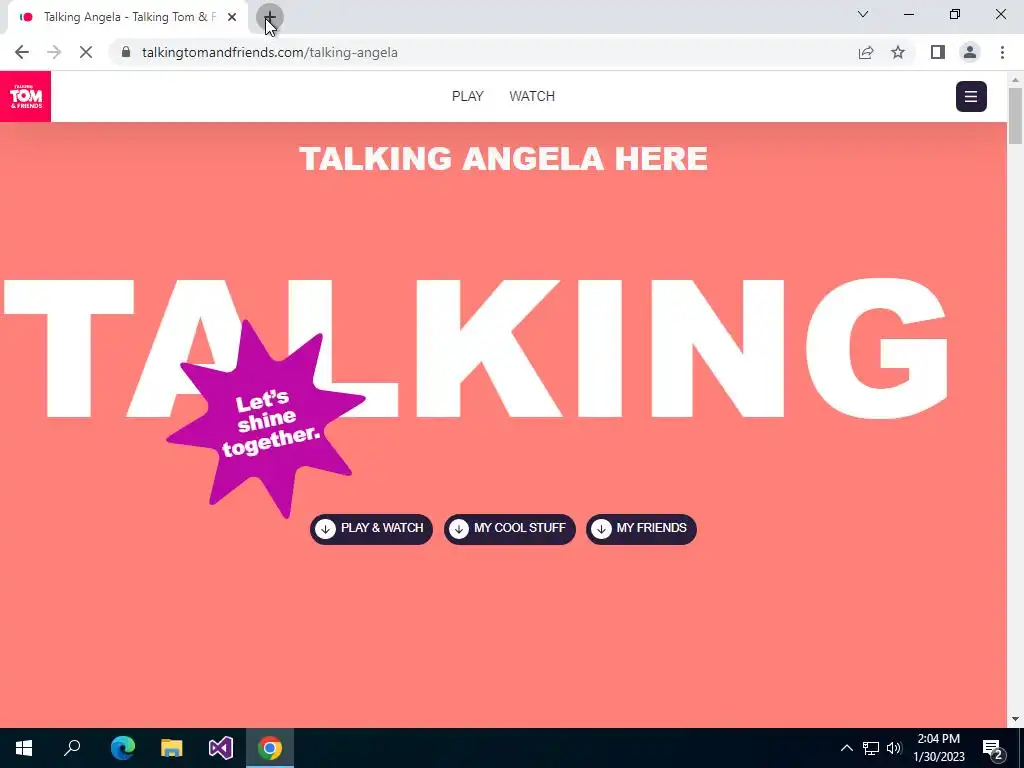This screenshot has height=768, width=1024.
Task: Open the volume control tray icon
Action: pos(894,748)
